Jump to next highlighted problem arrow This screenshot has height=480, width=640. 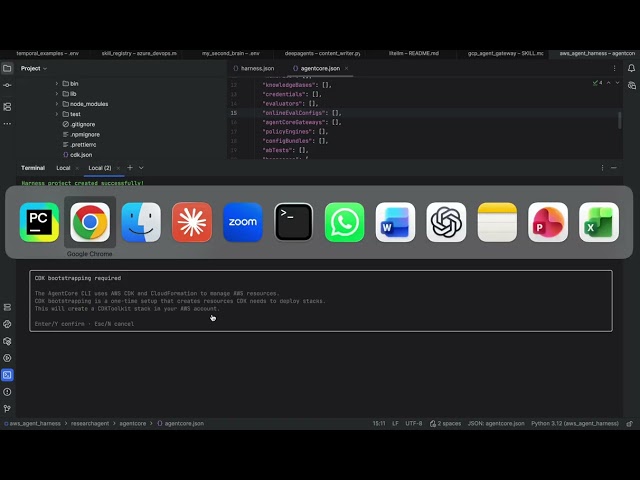[x=618, y=83]
